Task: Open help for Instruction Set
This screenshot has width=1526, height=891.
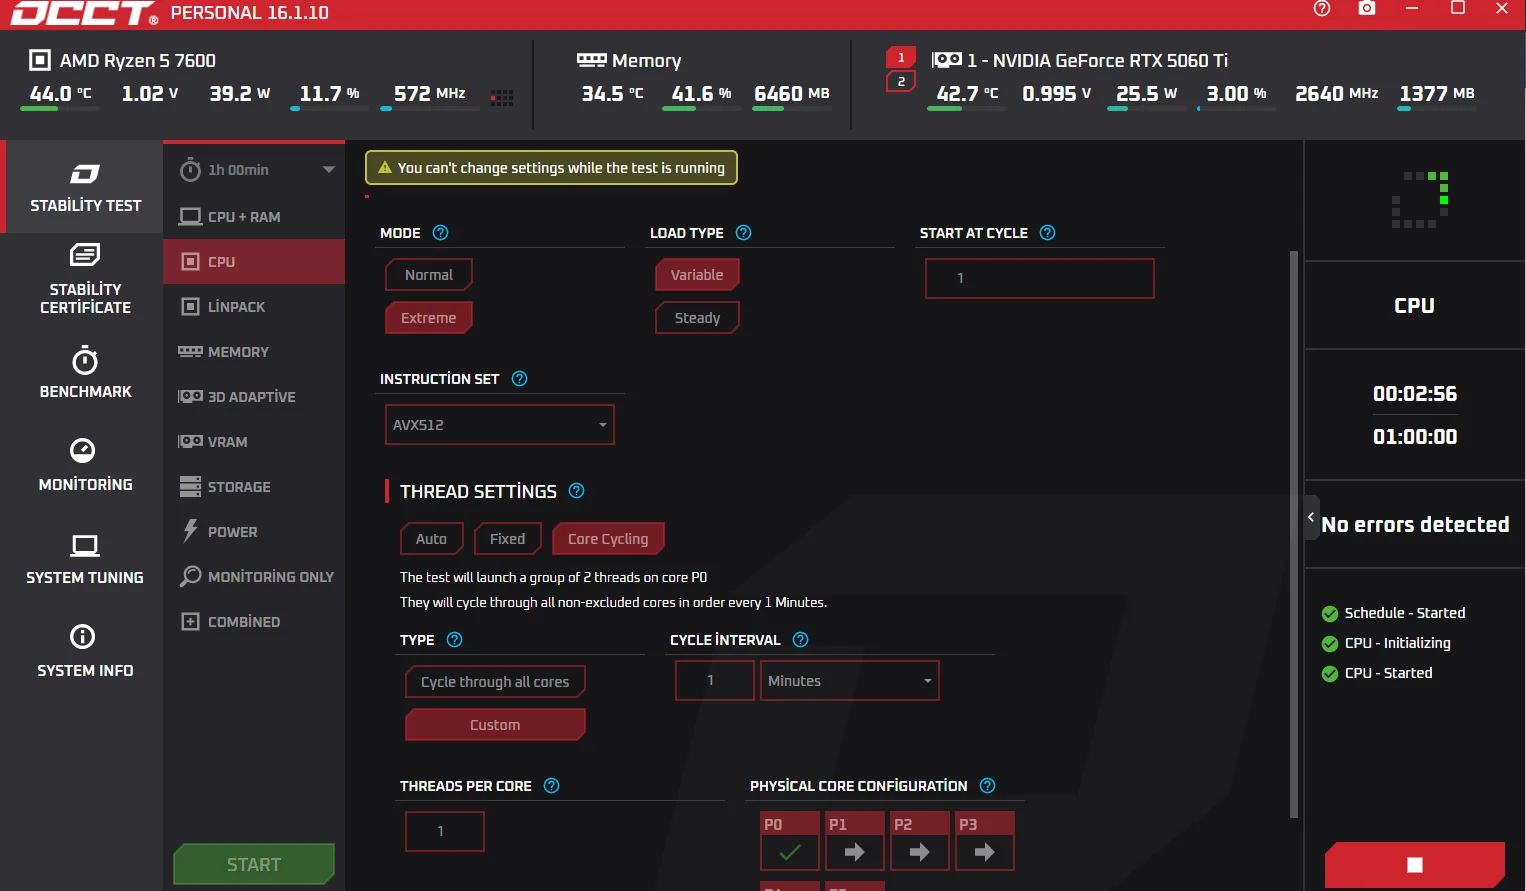Action: coord(519,378)
